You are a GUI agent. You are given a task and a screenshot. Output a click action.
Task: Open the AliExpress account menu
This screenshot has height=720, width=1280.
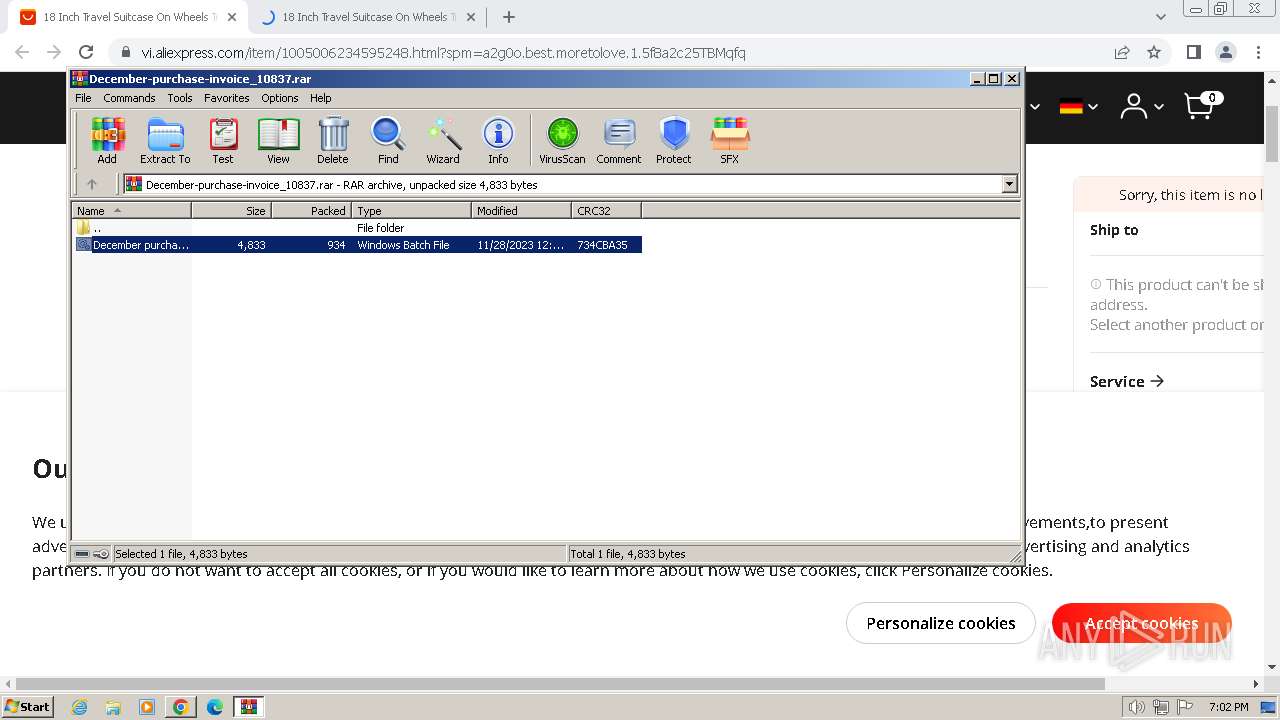1141,106
